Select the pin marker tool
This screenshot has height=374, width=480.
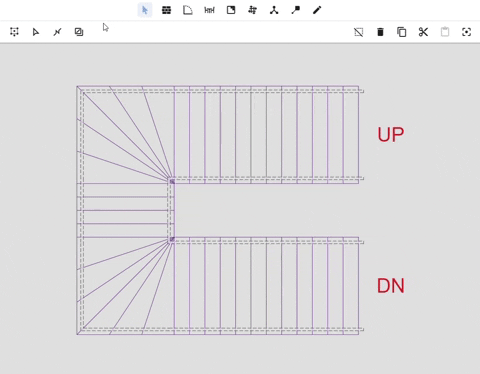(x=295, y=10)
